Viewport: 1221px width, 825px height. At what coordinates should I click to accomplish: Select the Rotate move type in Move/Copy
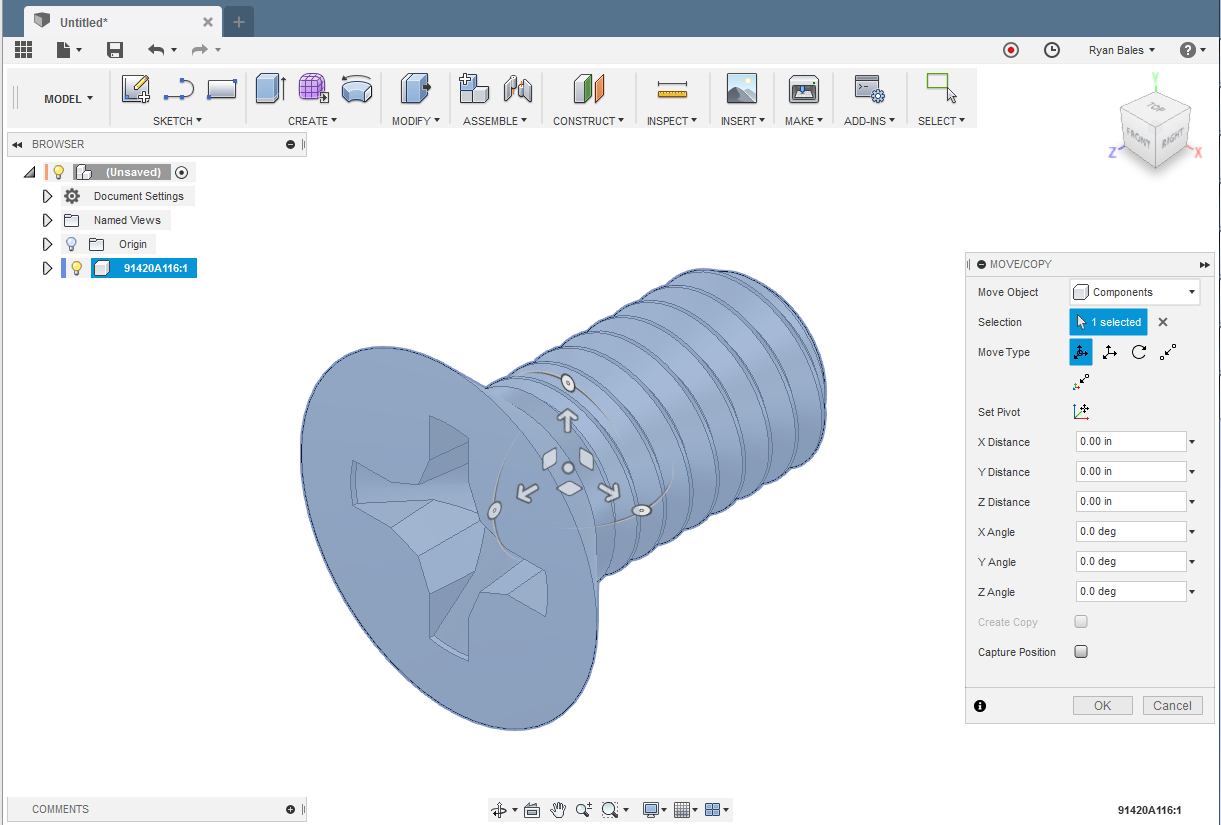coord(1138,352)
